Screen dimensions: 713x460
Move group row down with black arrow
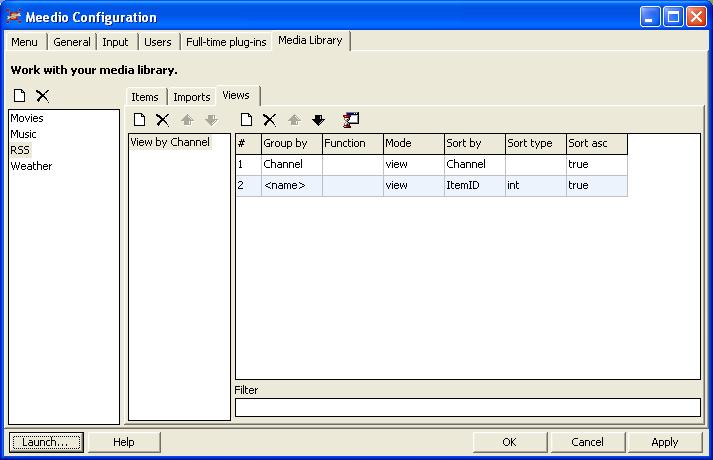318,120
